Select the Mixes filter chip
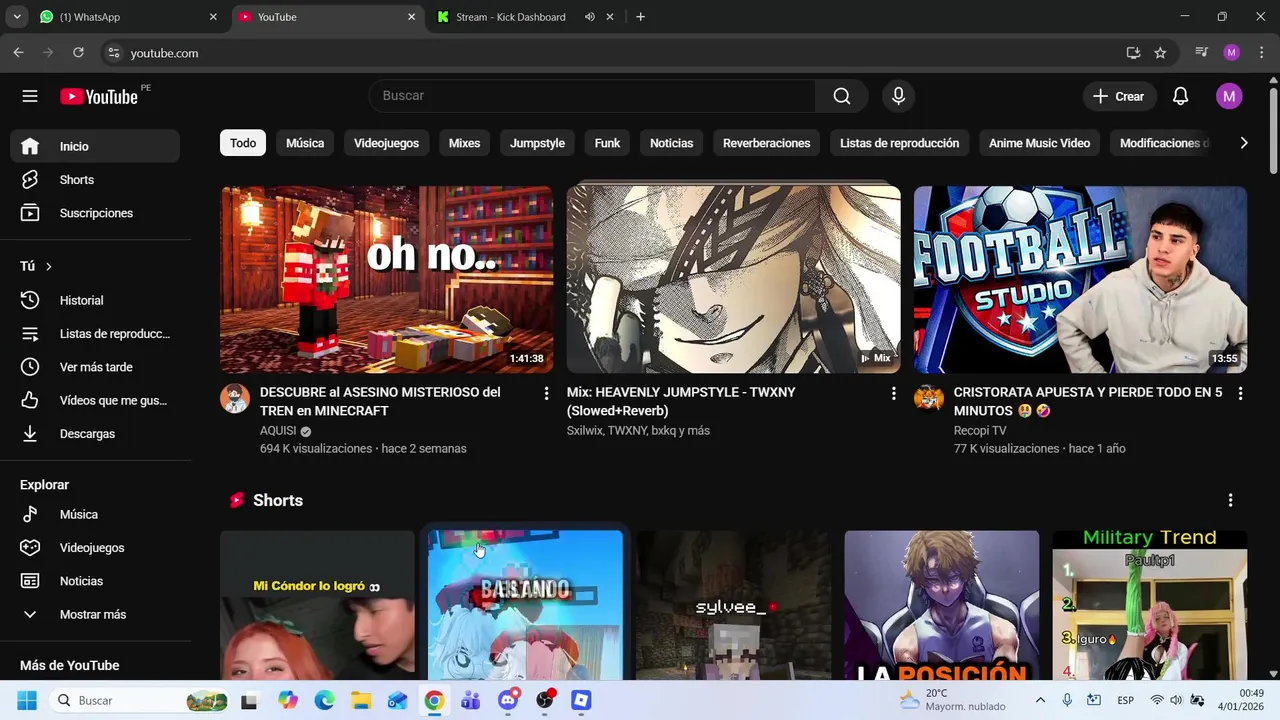The height and width of the screenshot is (720, 1280). click(x=464, y=143)
